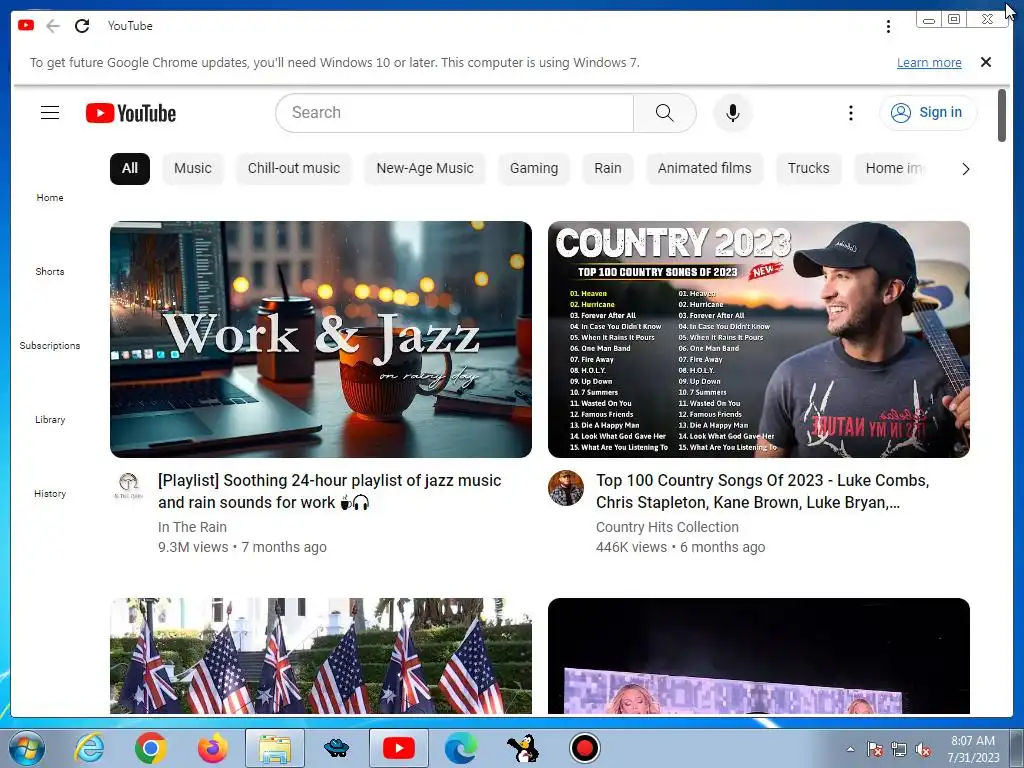Click the page vertical scrollbar thumb

click(1002, 115)
